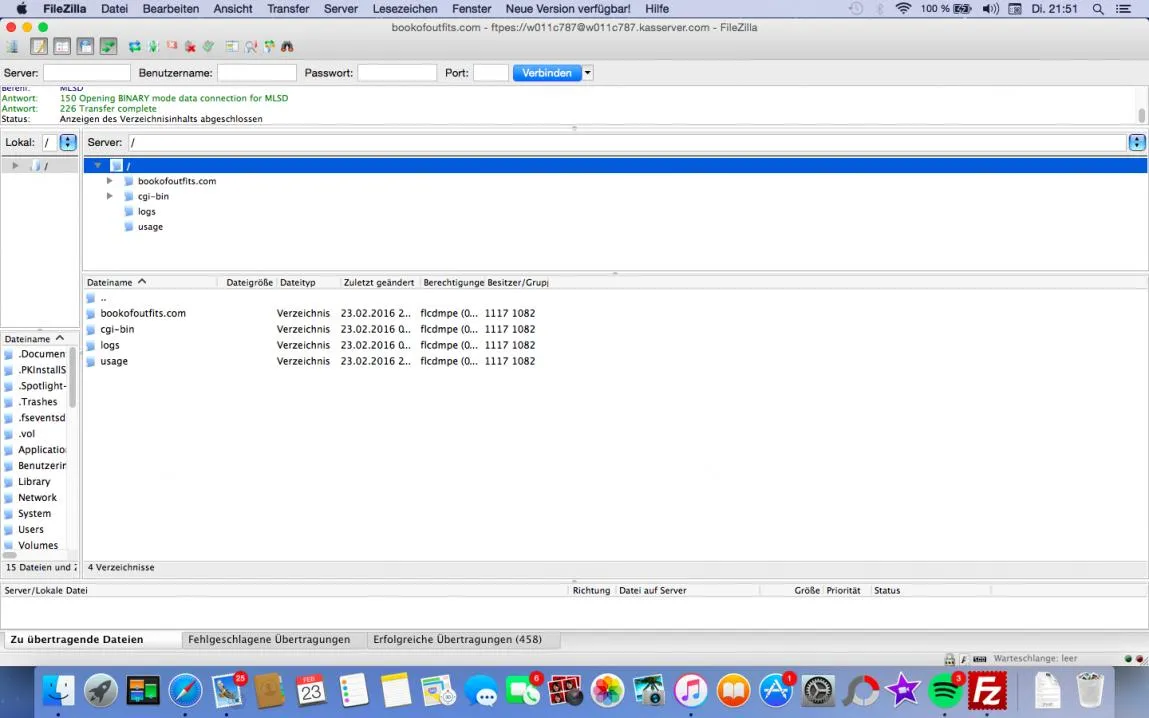Toggle transfer queue display button
This screenshot has height=718, width=1149.
point(108,47)
